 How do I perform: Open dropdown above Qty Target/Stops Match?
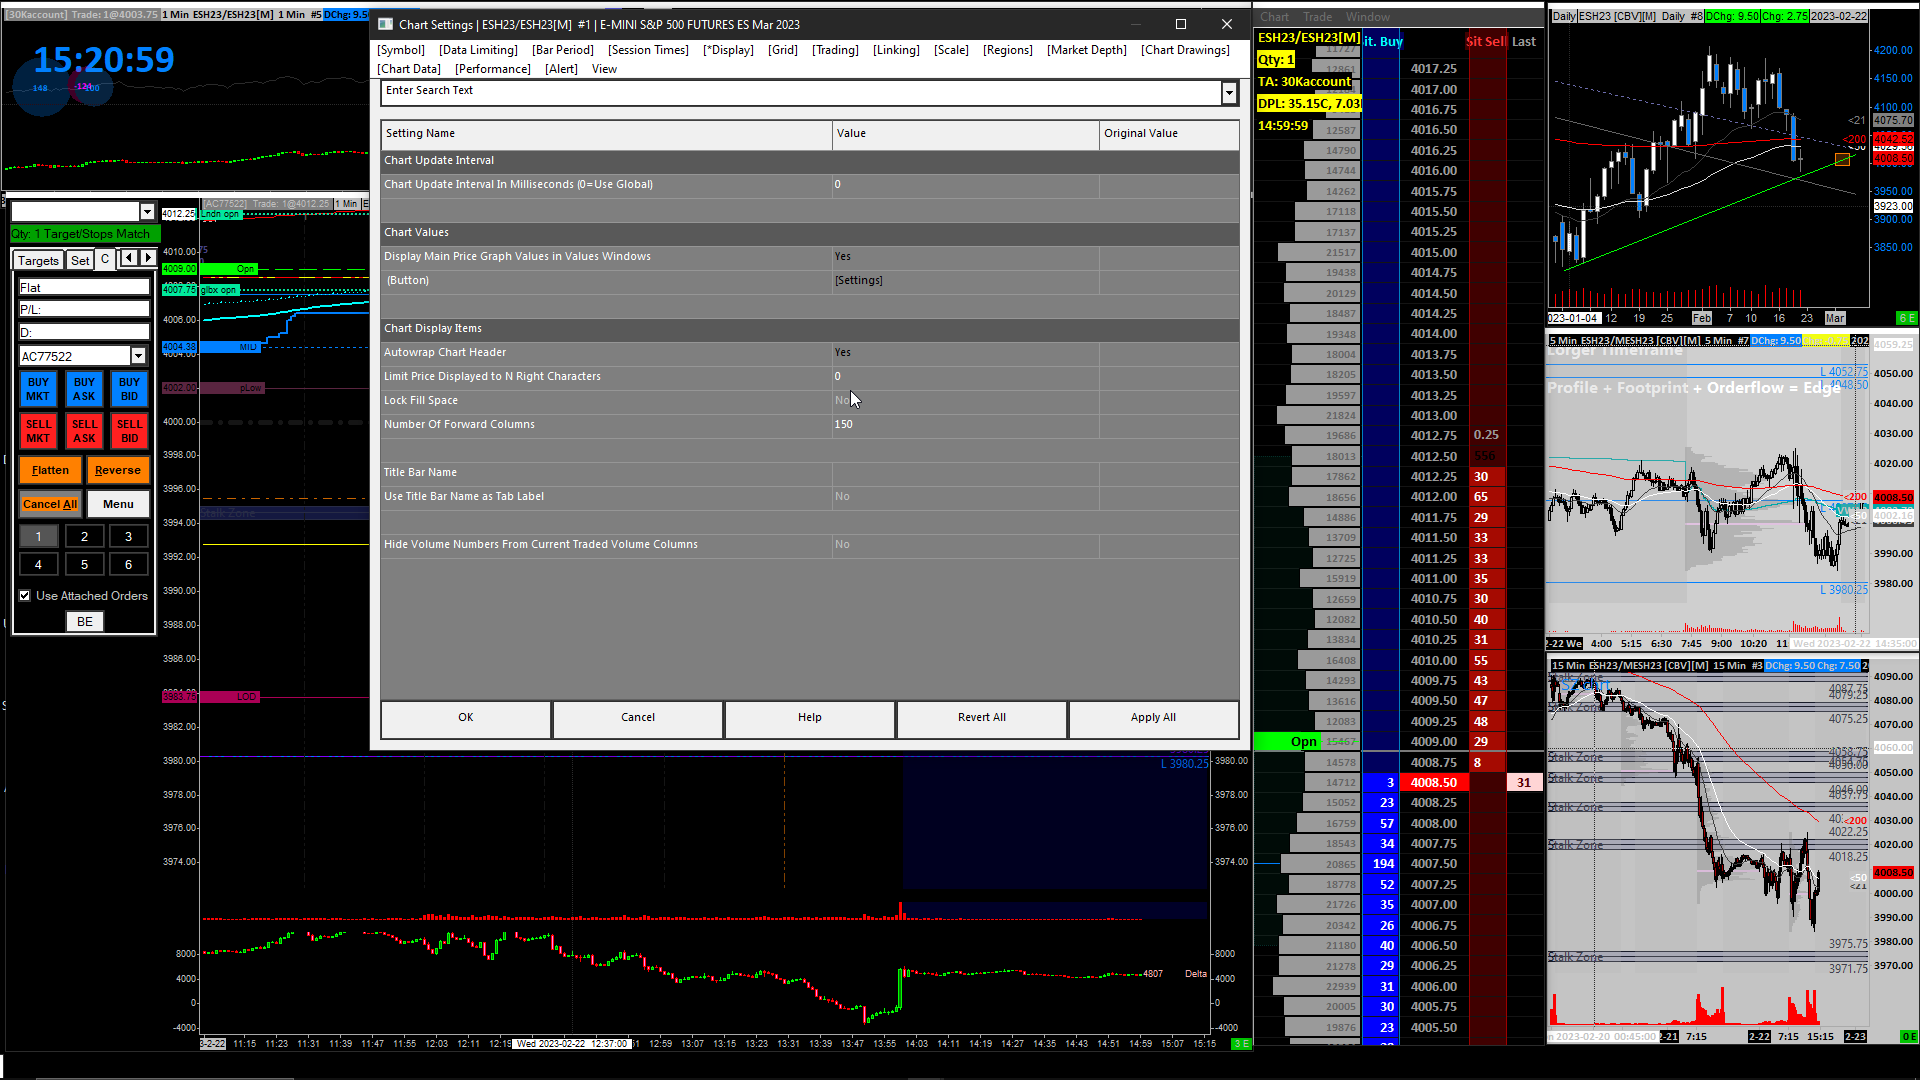pyautogui.click(x=147, y=212)
